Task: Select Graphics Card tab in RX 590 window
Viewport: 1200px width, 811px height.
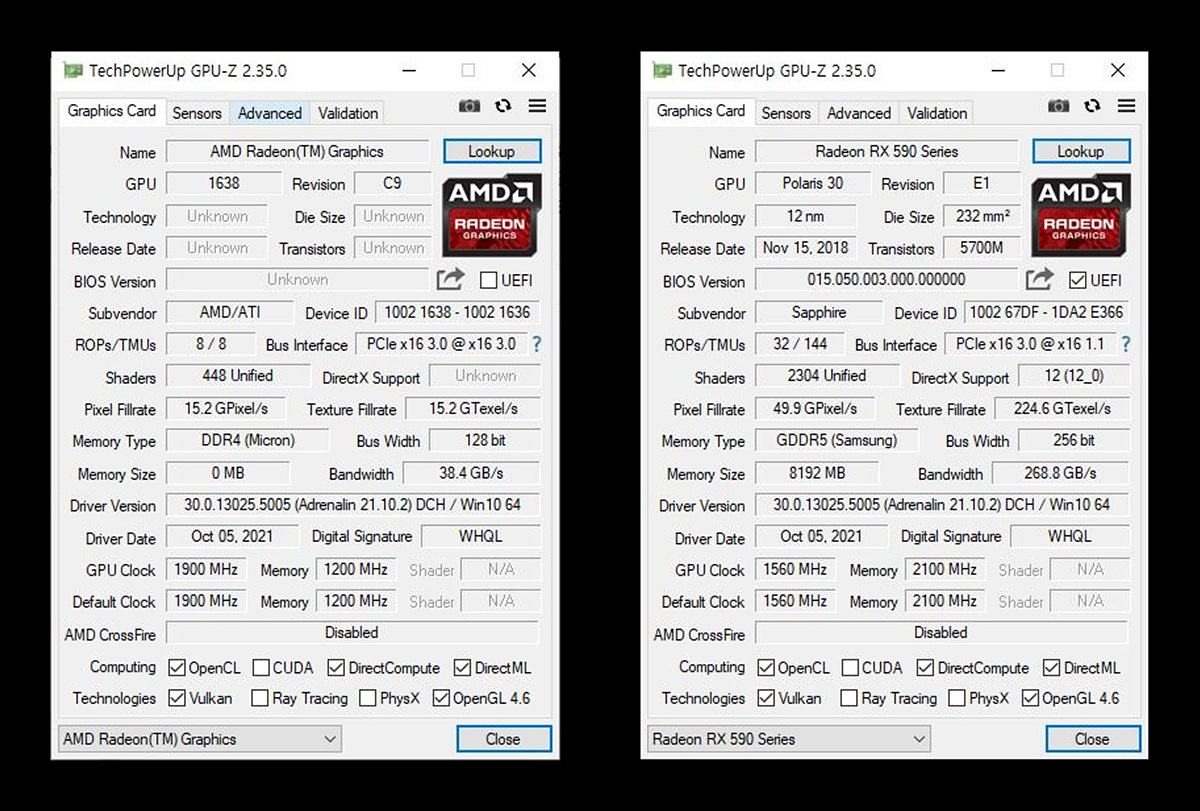Action: [x=701, y=111]
